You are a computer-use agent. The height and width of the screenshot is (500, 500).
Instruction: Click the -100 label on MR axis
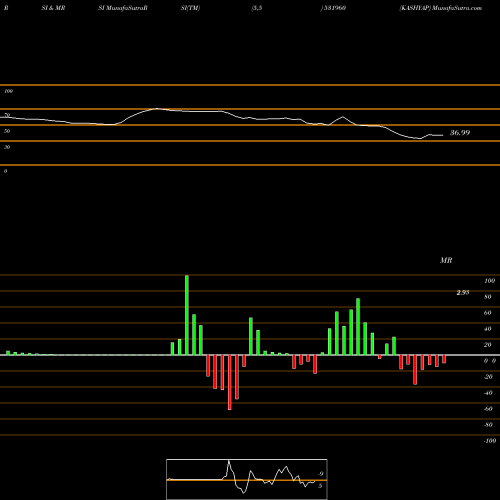490,441
